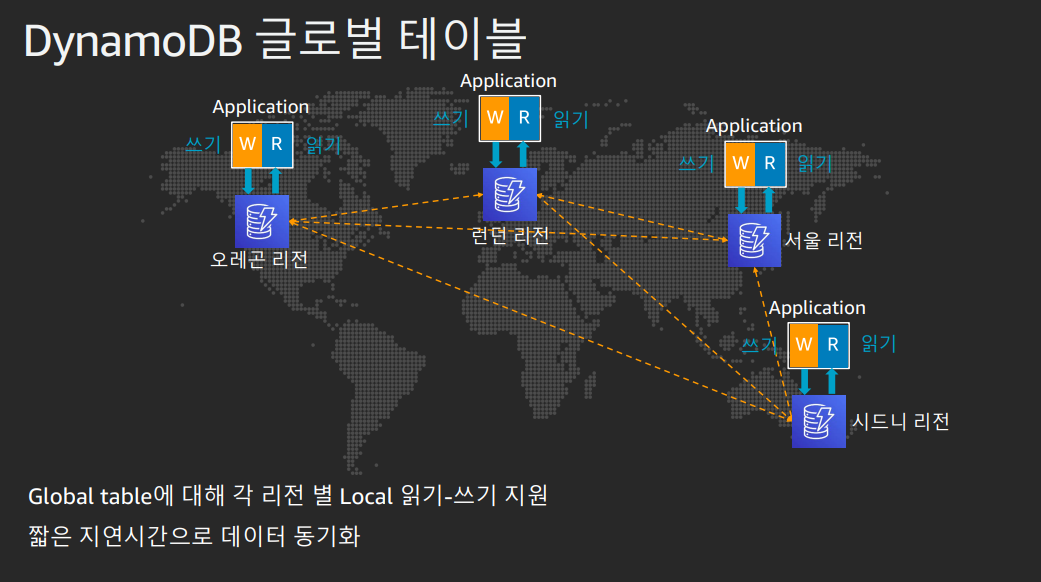This screenshot has width=1041, height=582.
Task: Click the line 짧은 지연시간으로 데이터 동기화
Action: pyautogui.click(x=194, y=536)
